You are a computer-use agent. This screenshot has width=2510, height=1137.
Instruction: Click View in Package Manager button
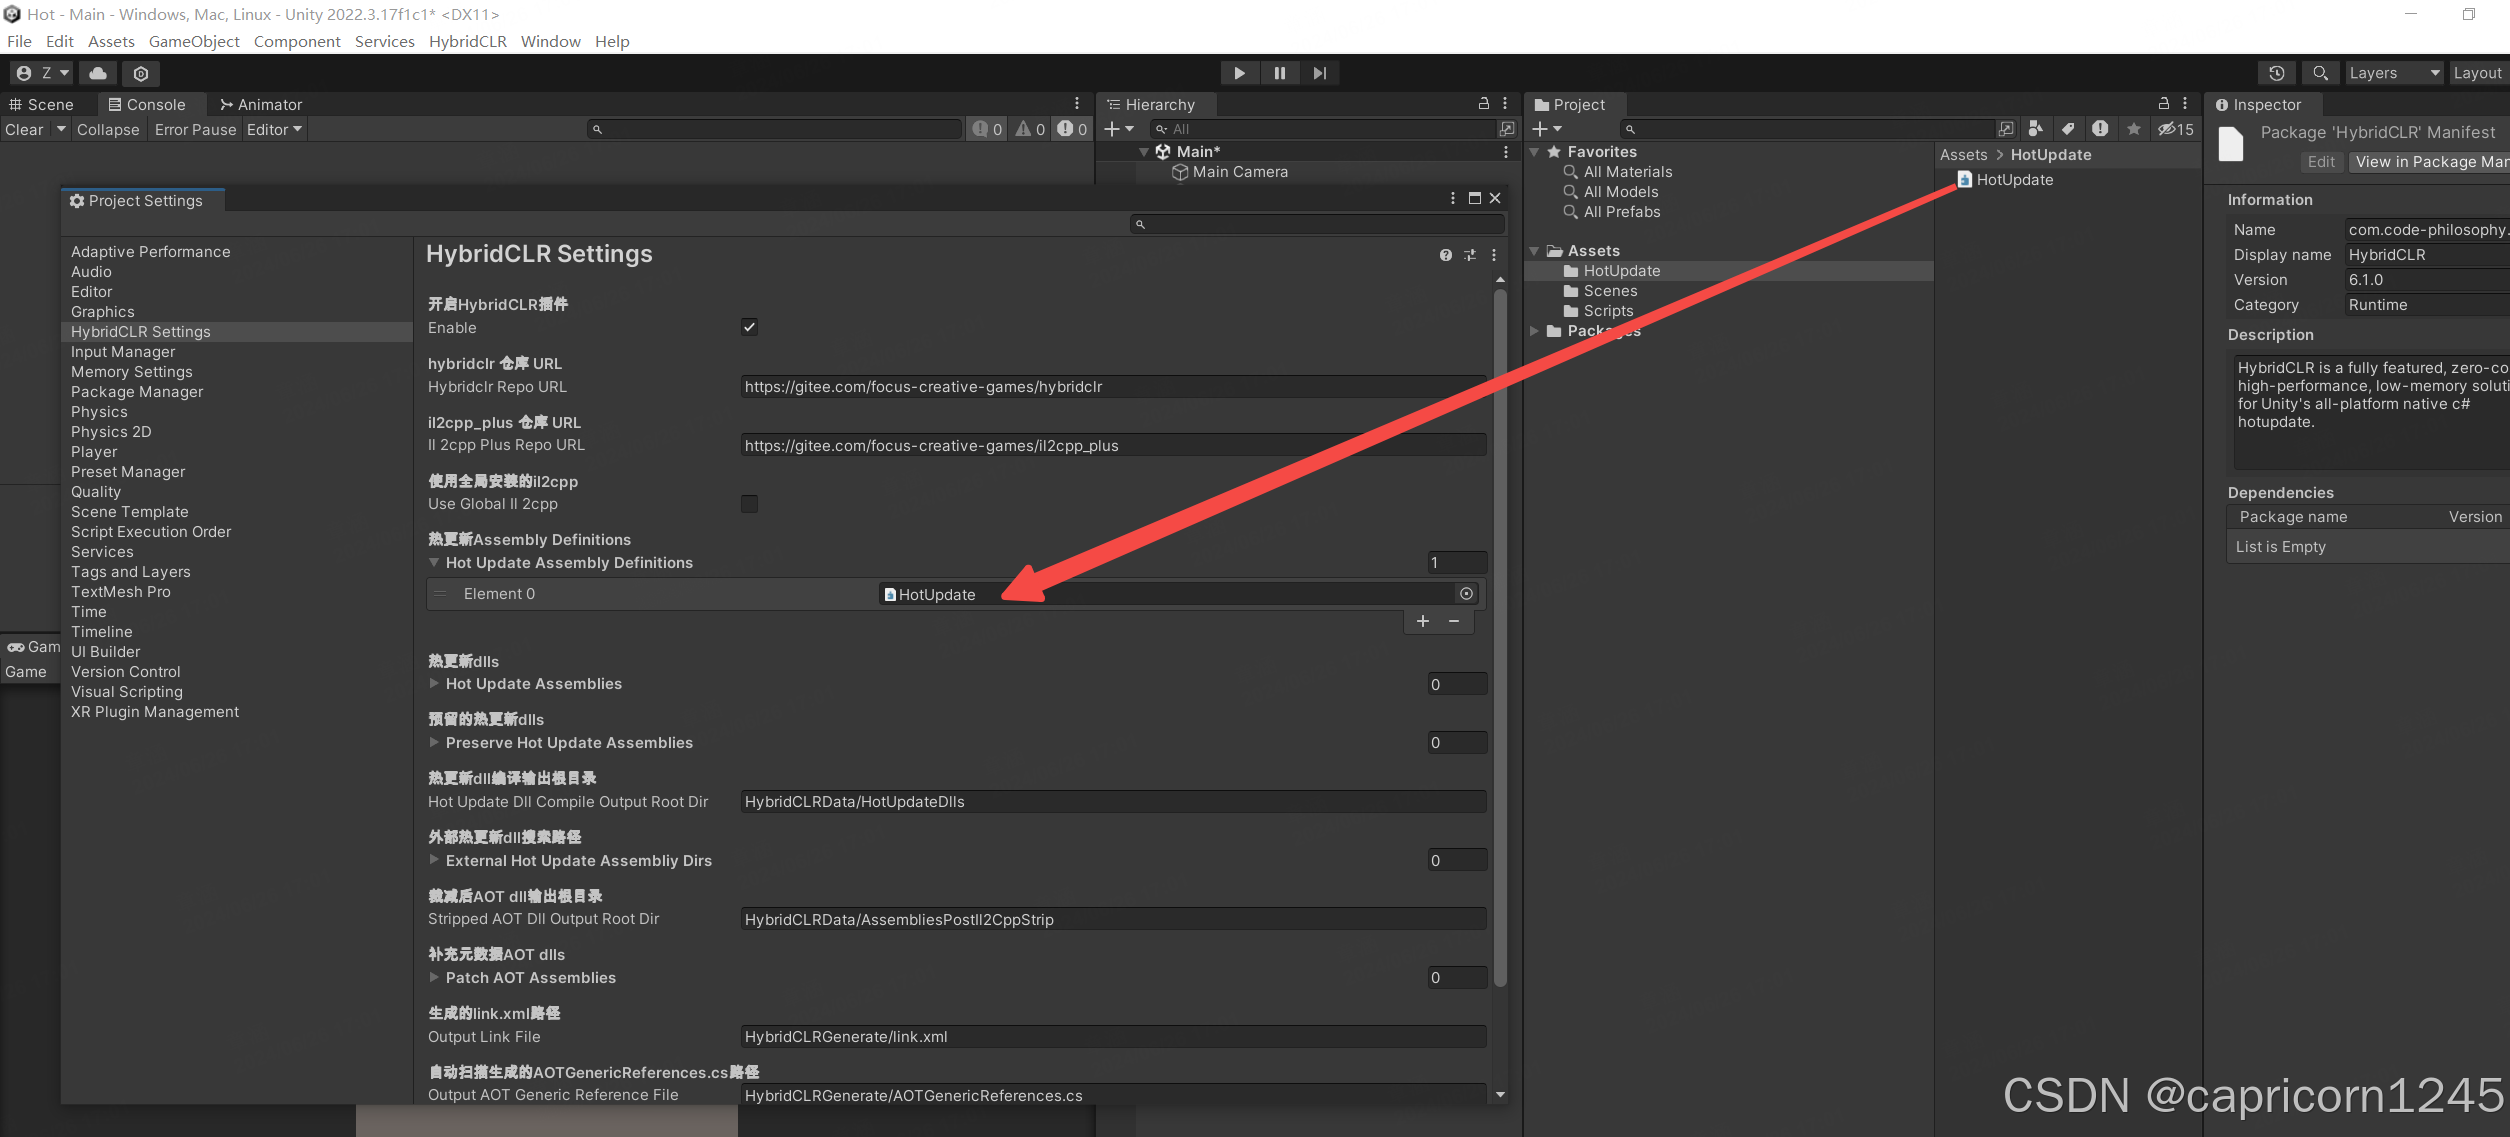tap(2430, 162)
